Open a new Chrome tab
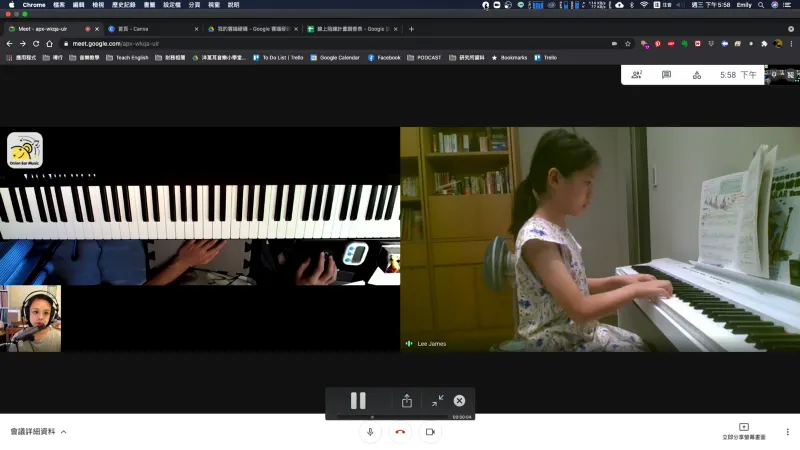The height and width of the screenshot is (450, 800). 411,29
